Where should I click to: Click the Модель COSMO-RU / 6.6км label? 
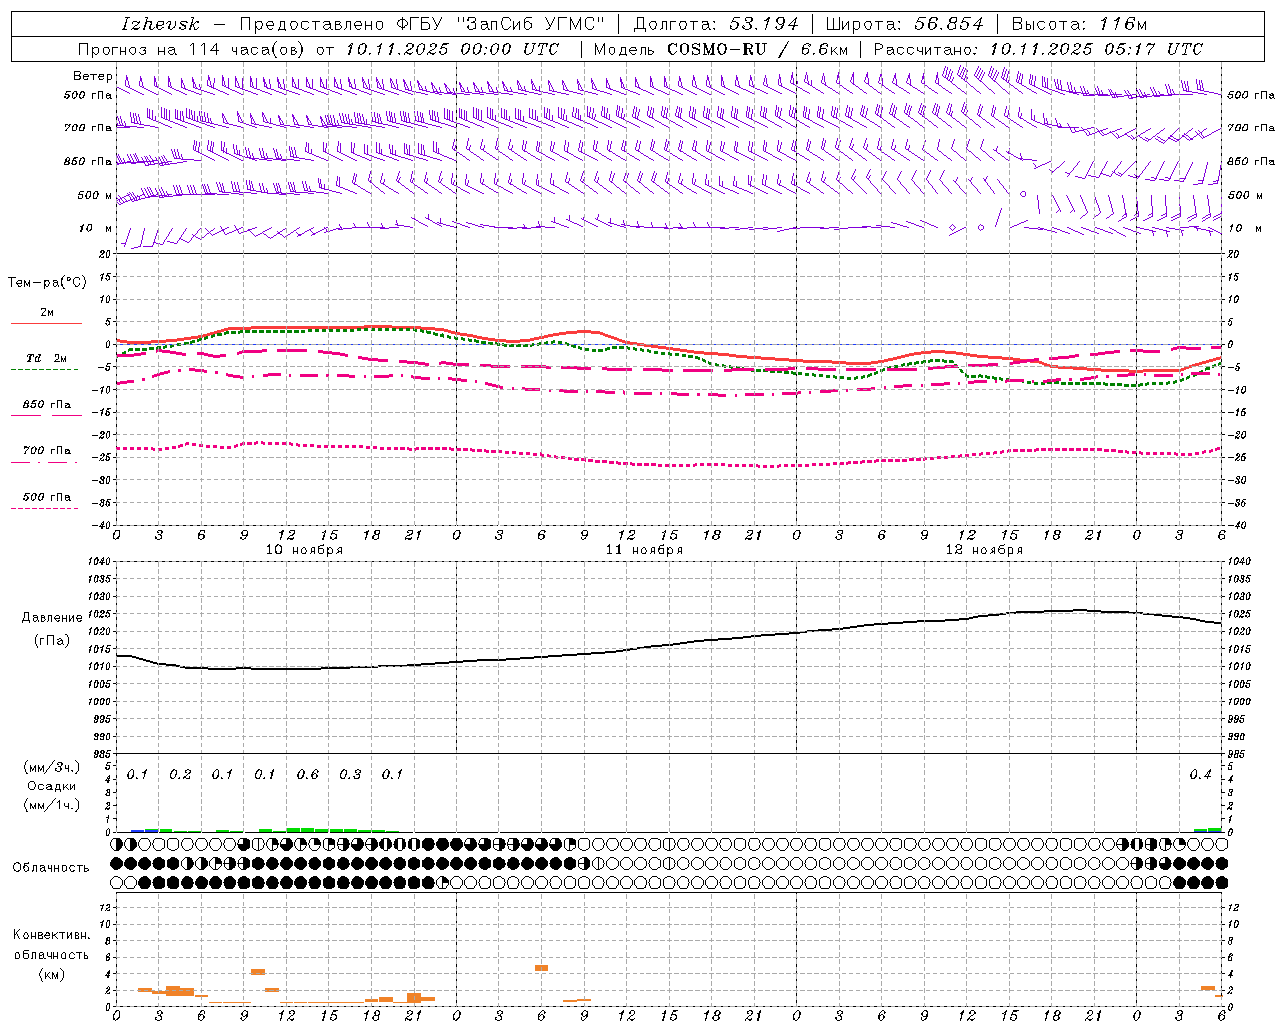tap(720, 49)
